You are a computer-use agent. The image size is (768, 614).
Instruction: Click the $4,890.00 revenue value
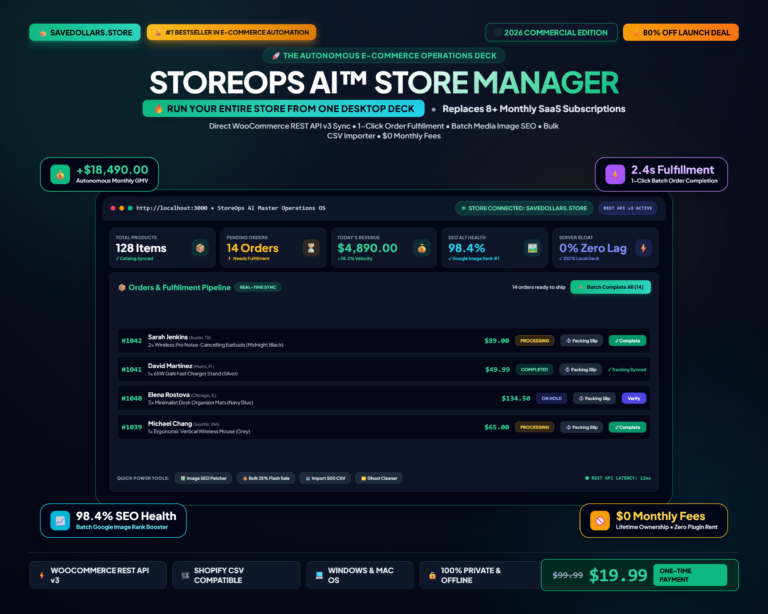pyautogui.click(x=367, y=248)
